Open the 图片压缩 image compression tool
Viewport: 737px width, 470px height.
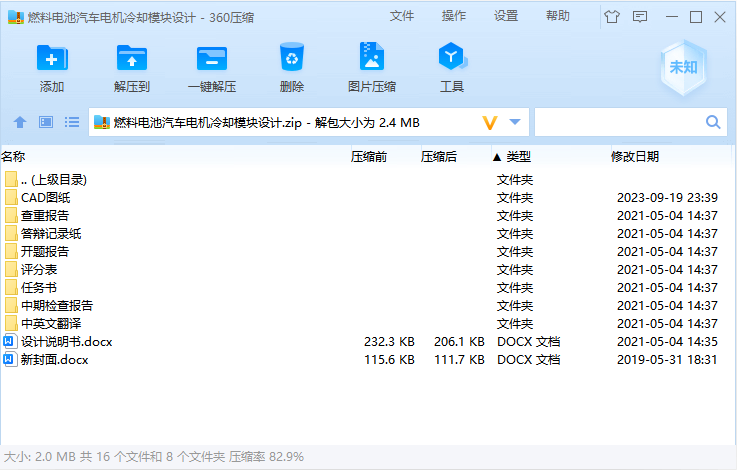pyautogui.click(x=372, y=56)
